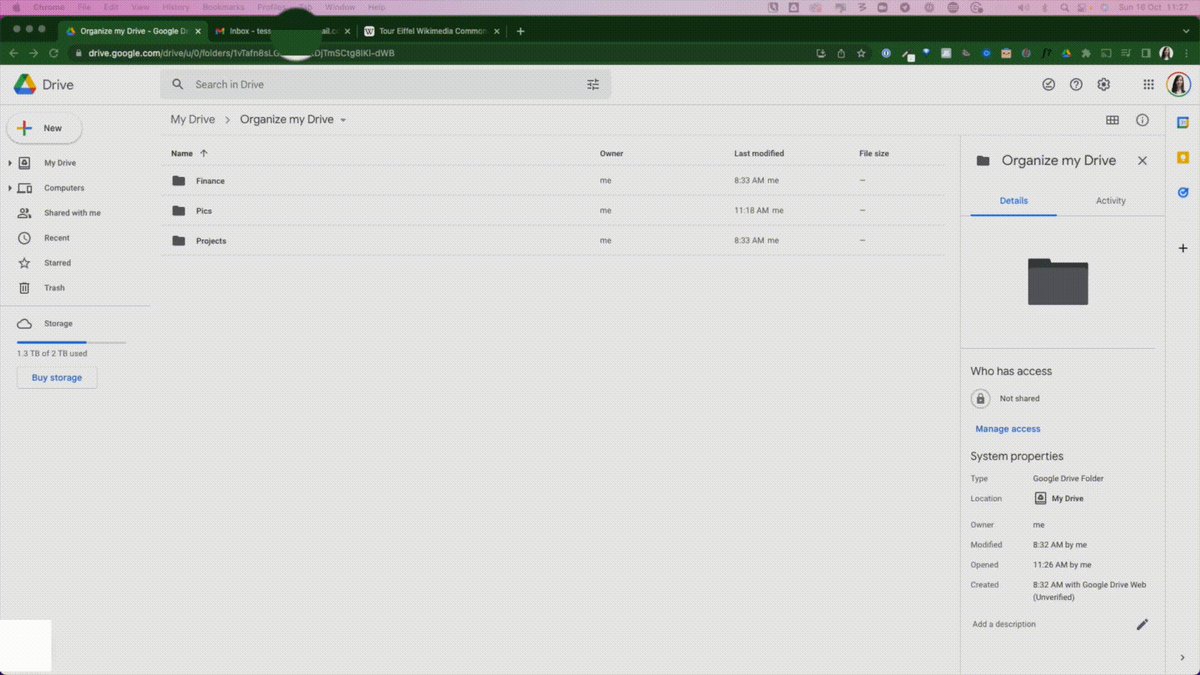
Task: Click the File size column header
Action: tap(874, 154)
